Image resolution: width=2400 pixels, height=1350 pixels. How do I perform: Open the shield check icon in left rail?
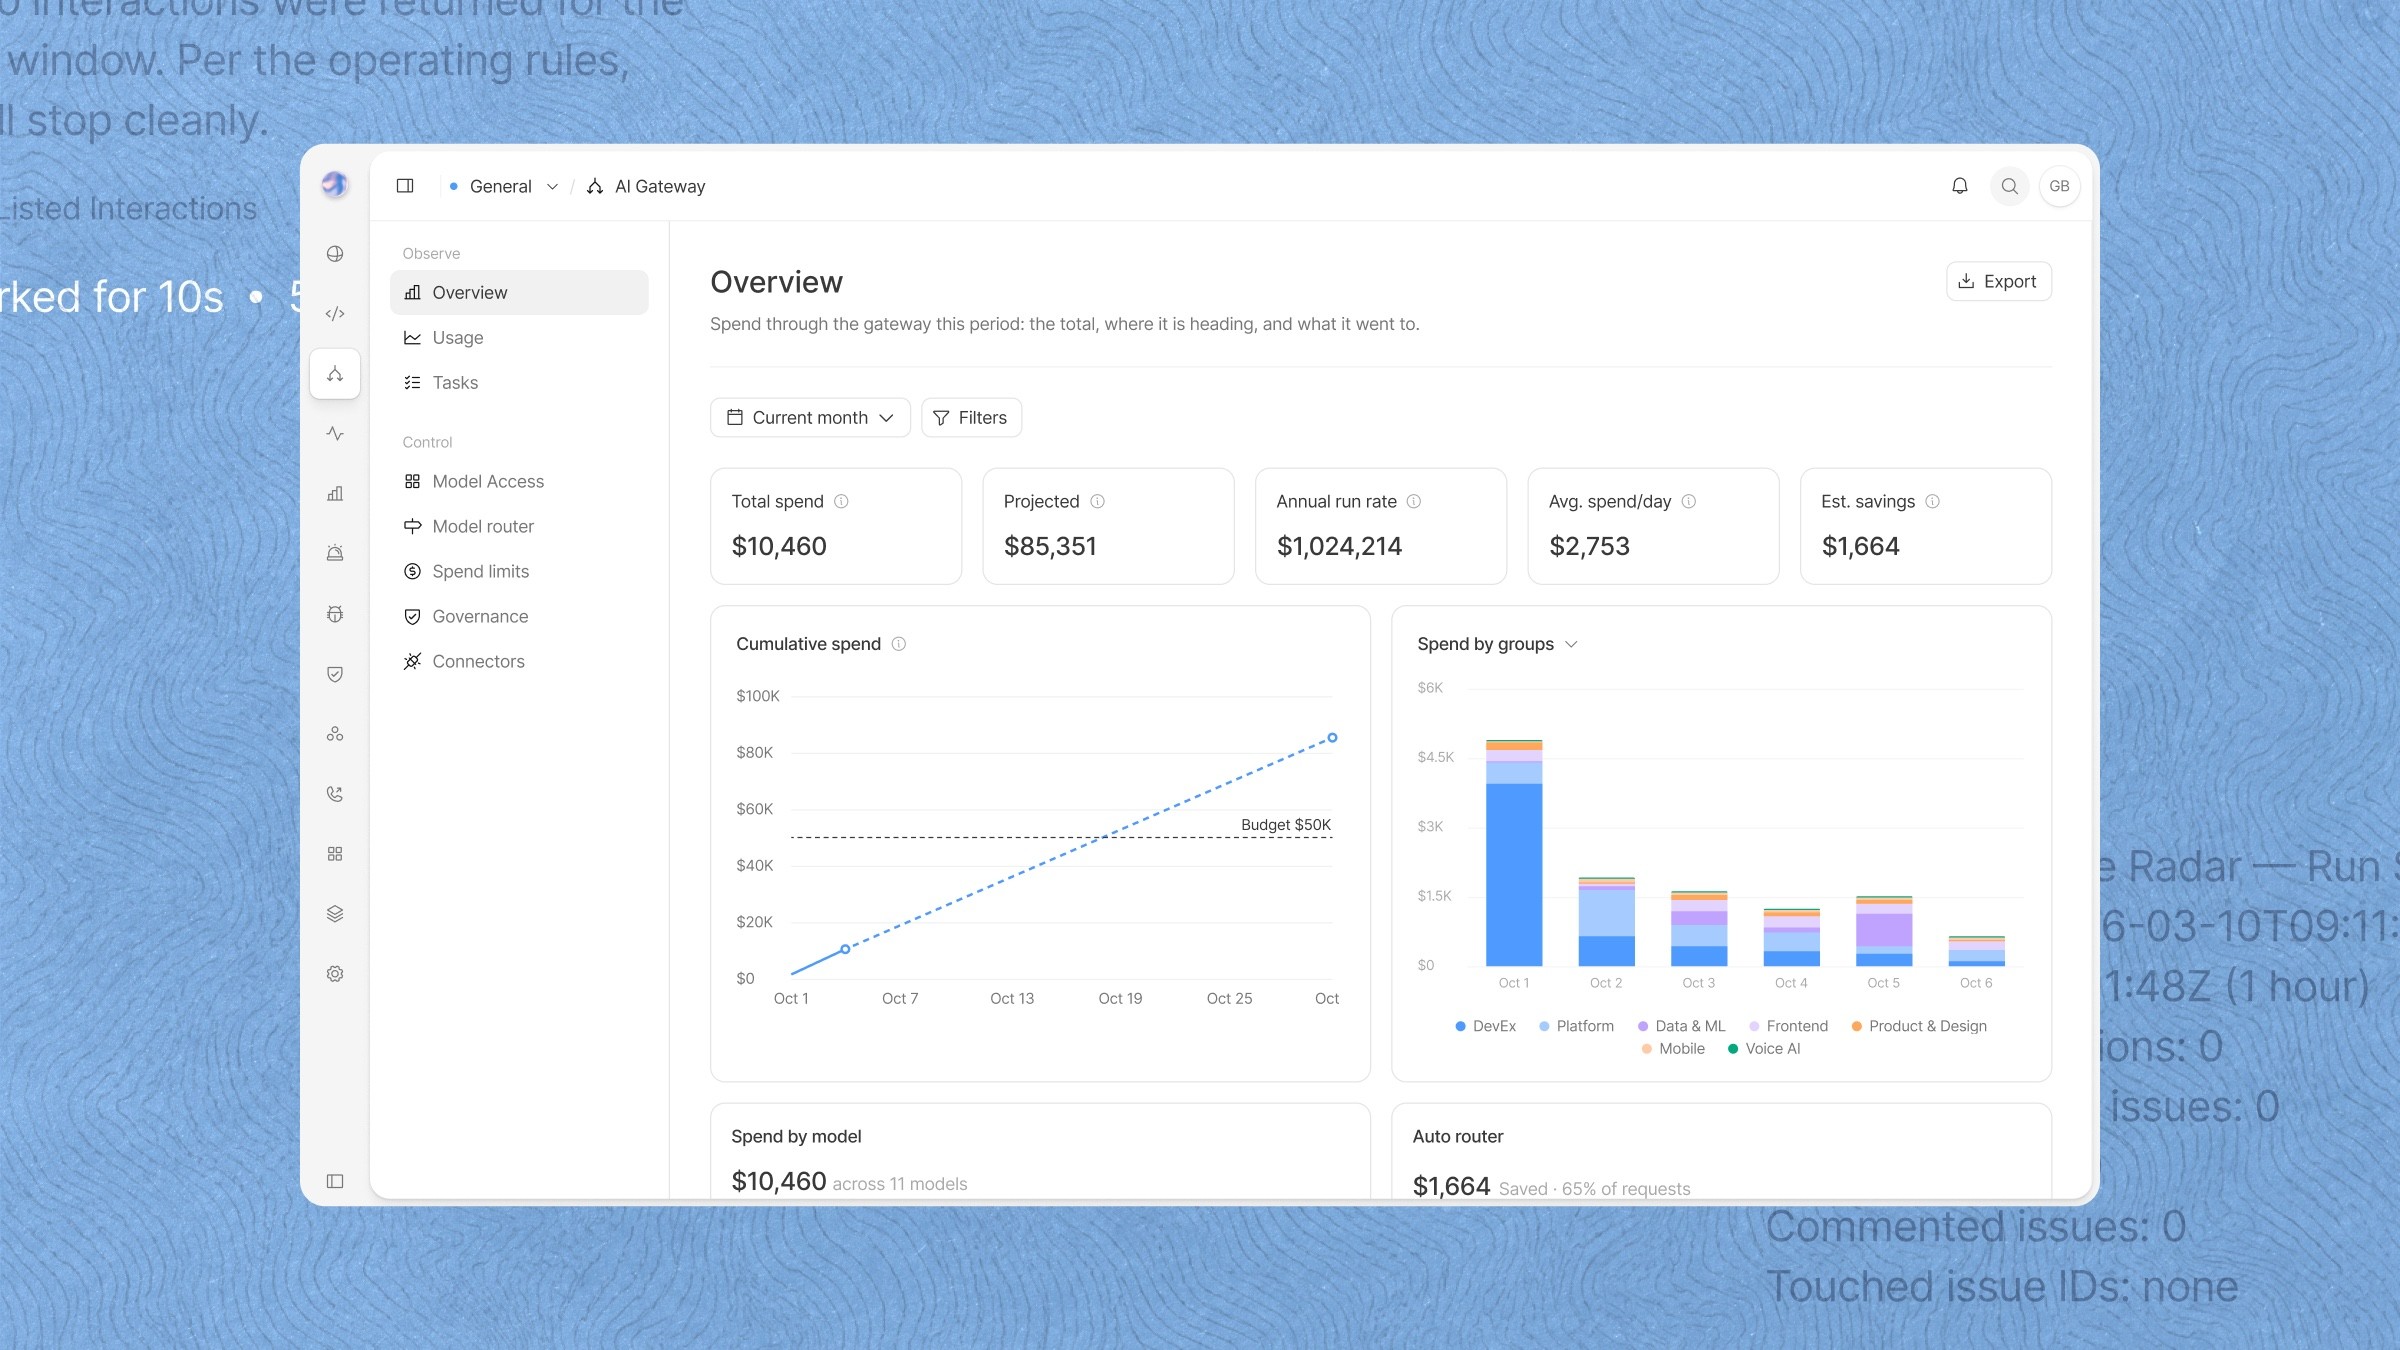(335, 674)
